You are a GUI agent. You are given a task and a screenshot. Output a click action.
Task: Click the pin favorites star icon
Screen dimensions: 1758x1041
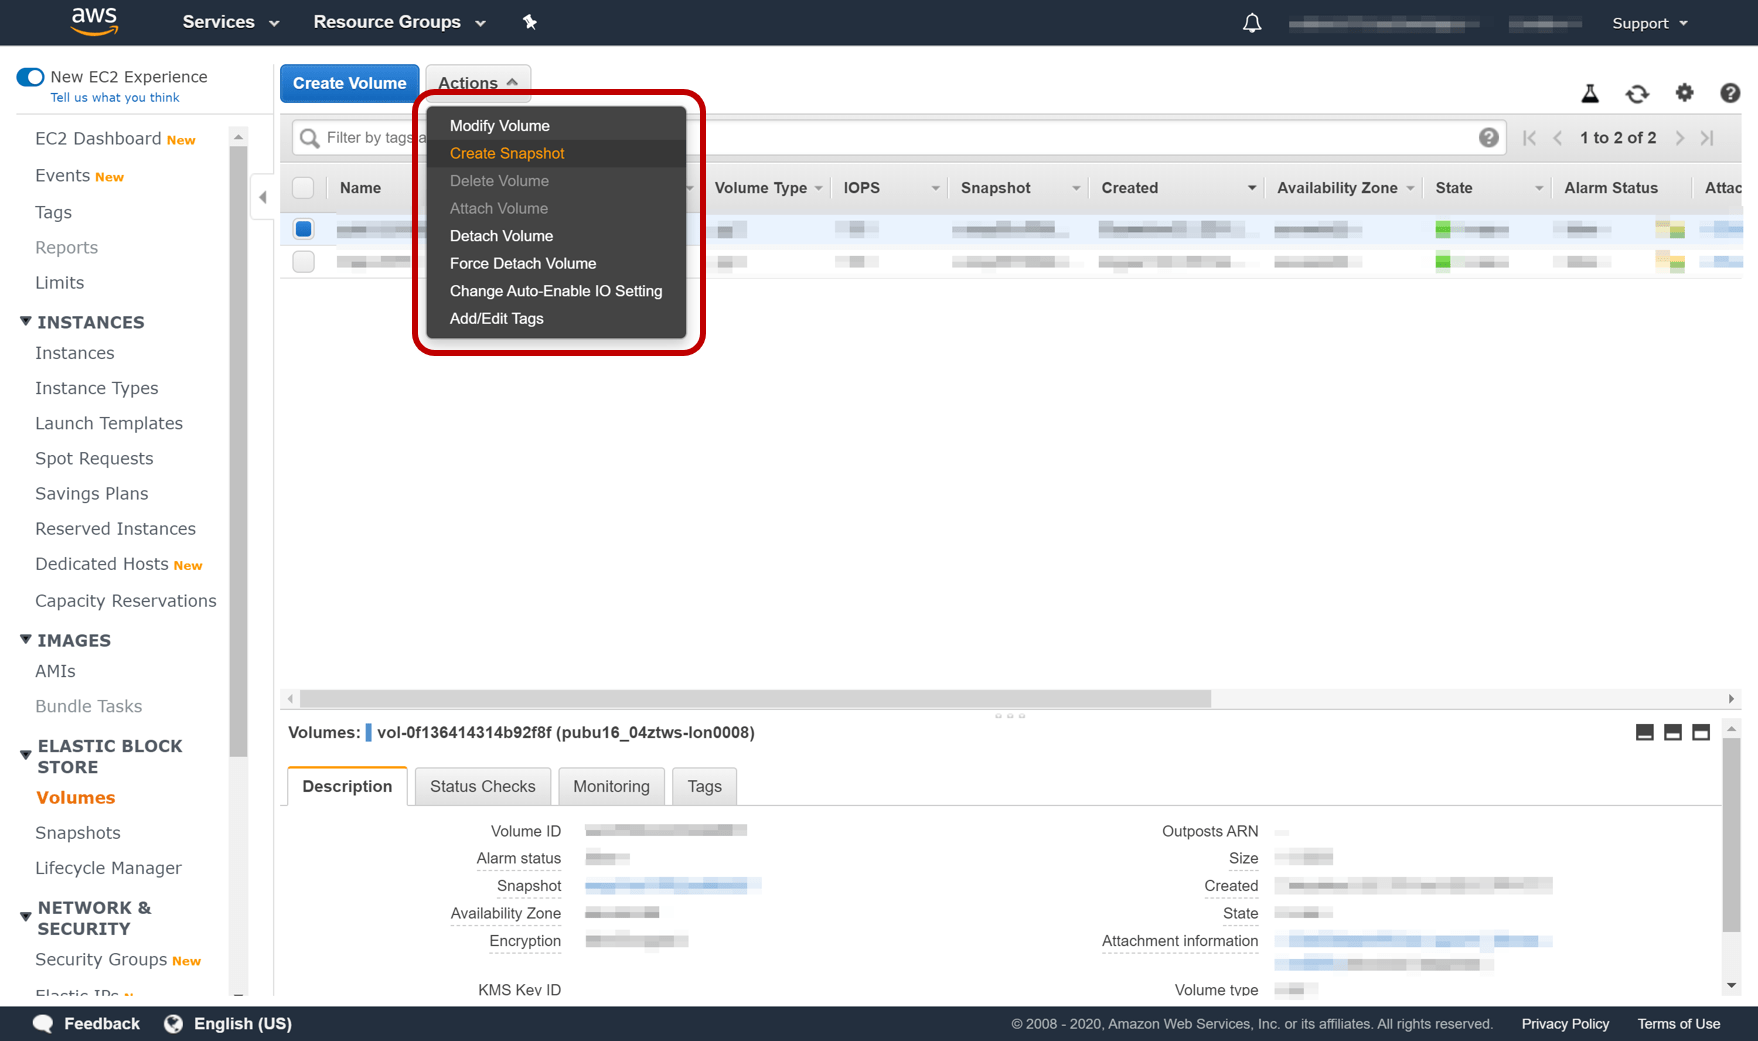530,21
